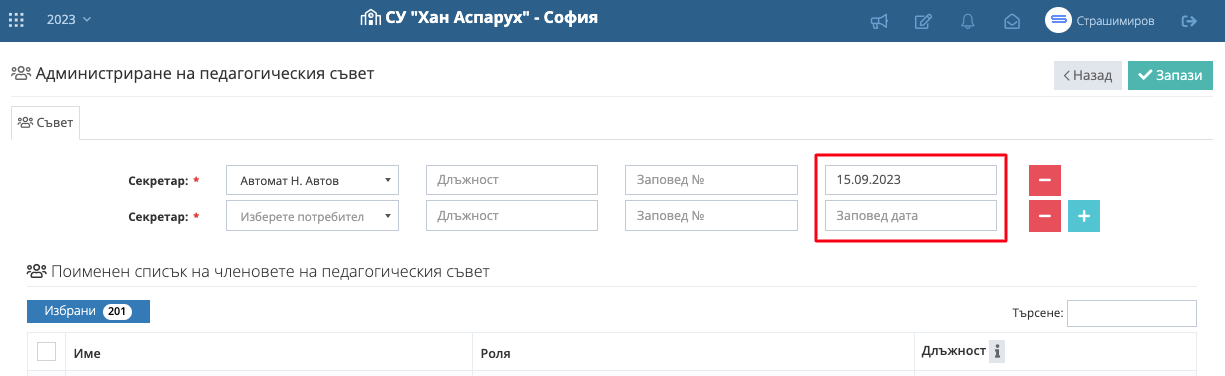1225x376 pixels.
Task: Remove first secretary row with minus button
Action: pyautogui.click(x=1045, y=181)
